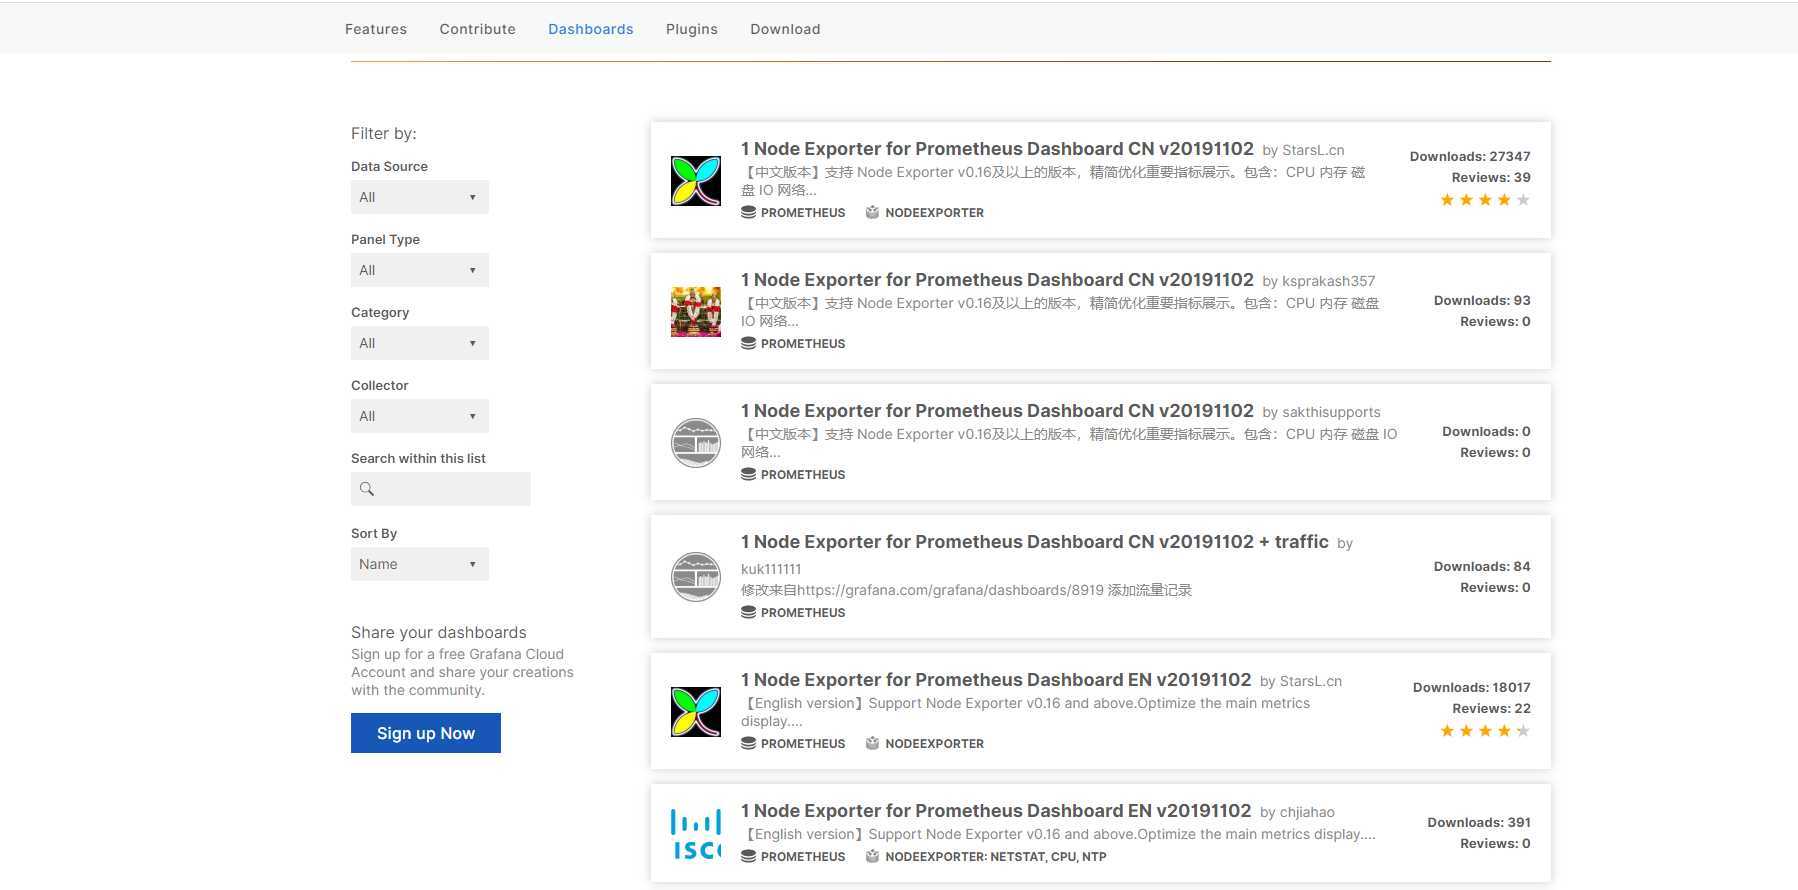
Task: Click the NODEEXPORTER: NETSTAT, CPU, NTP collector icon
Action: (x=872, y=856)
